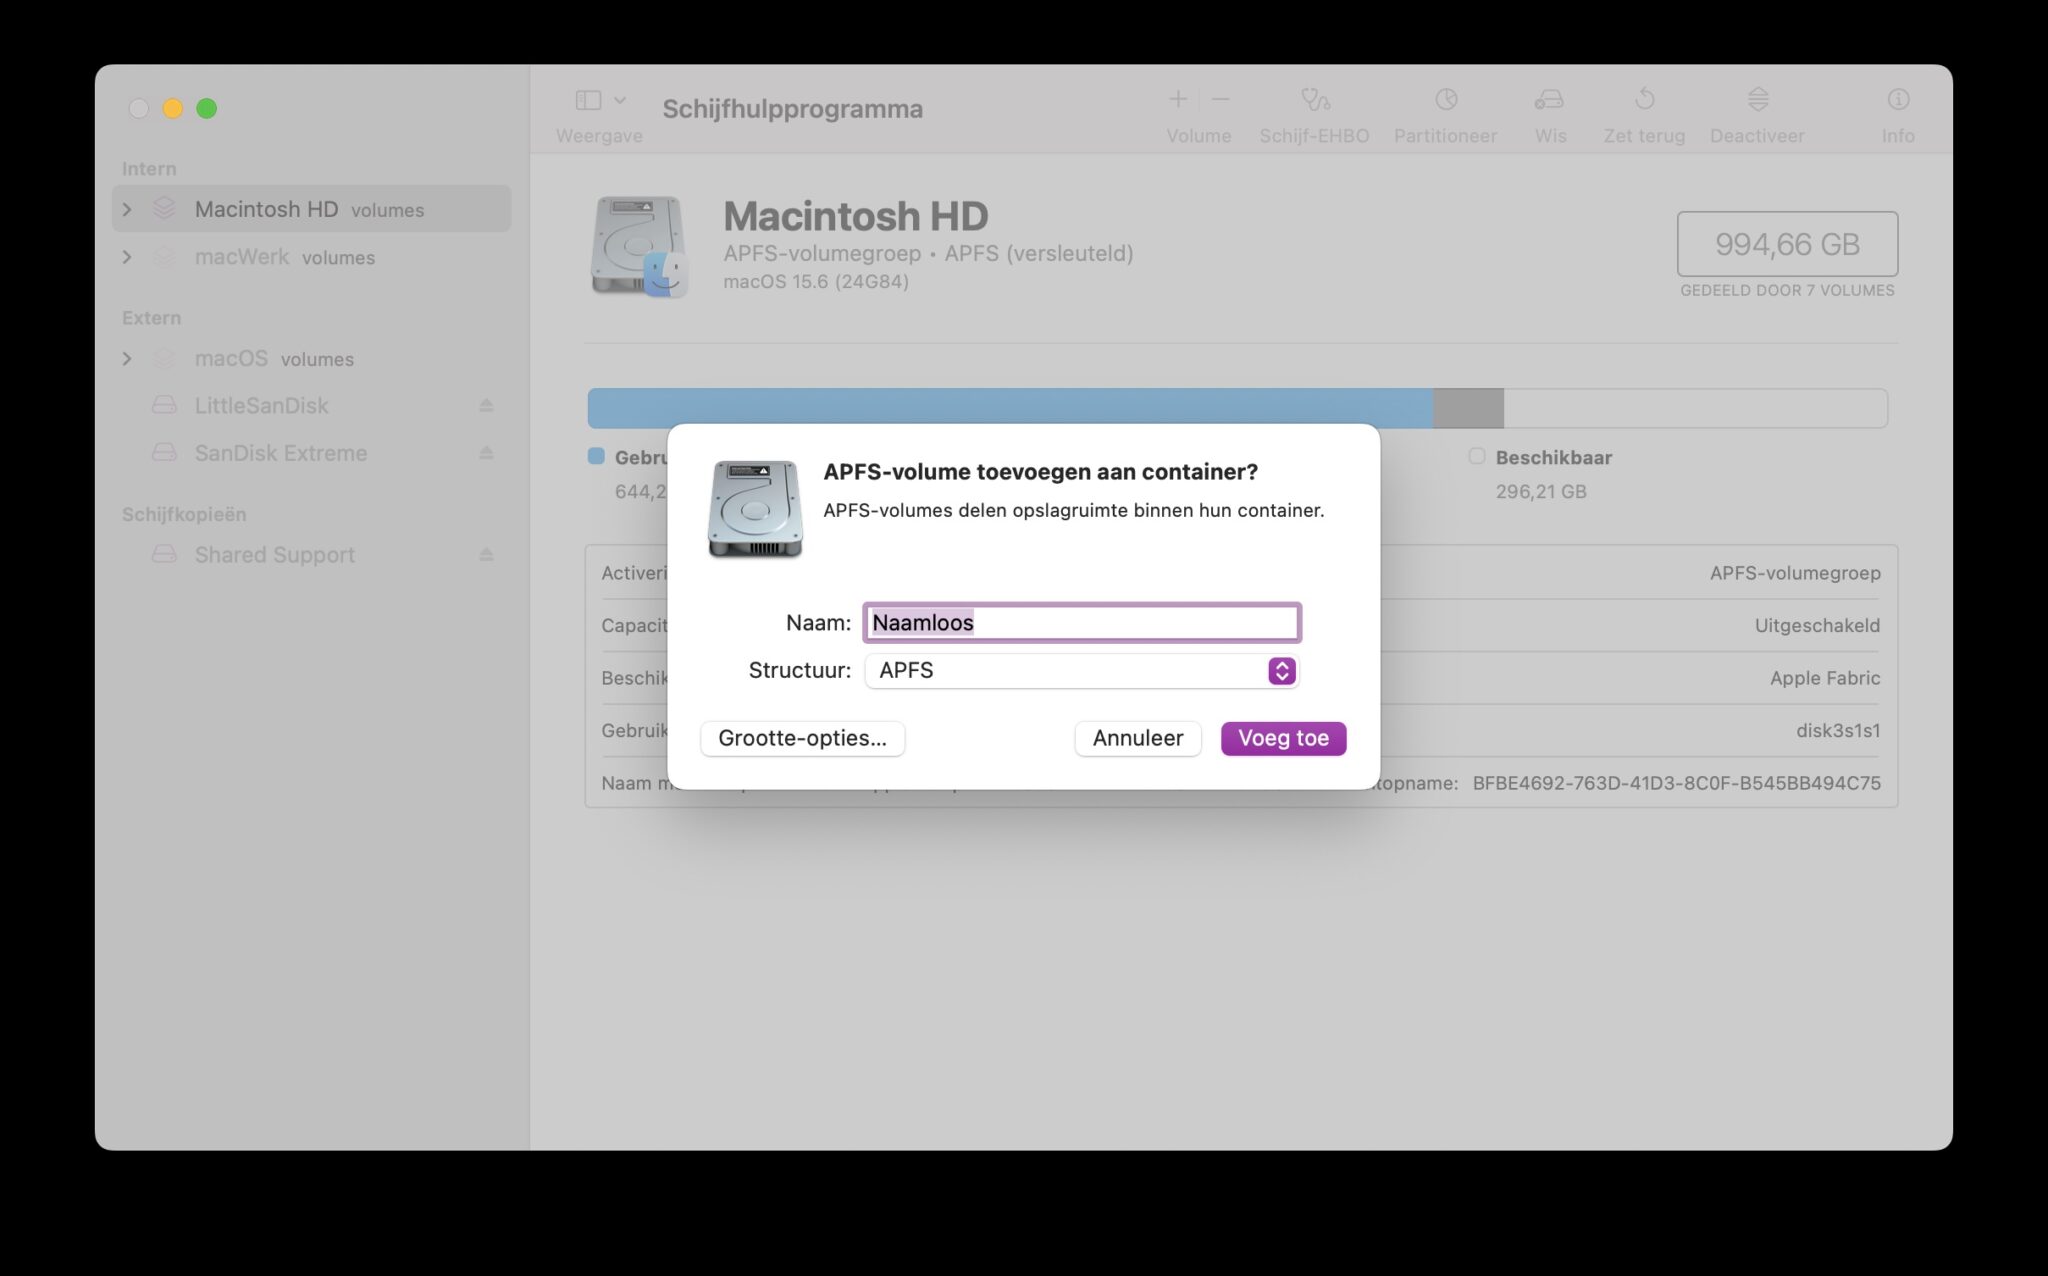Open Grootte-opties size options
This screenshot has height=1276, width=2048.
(802, 738)
